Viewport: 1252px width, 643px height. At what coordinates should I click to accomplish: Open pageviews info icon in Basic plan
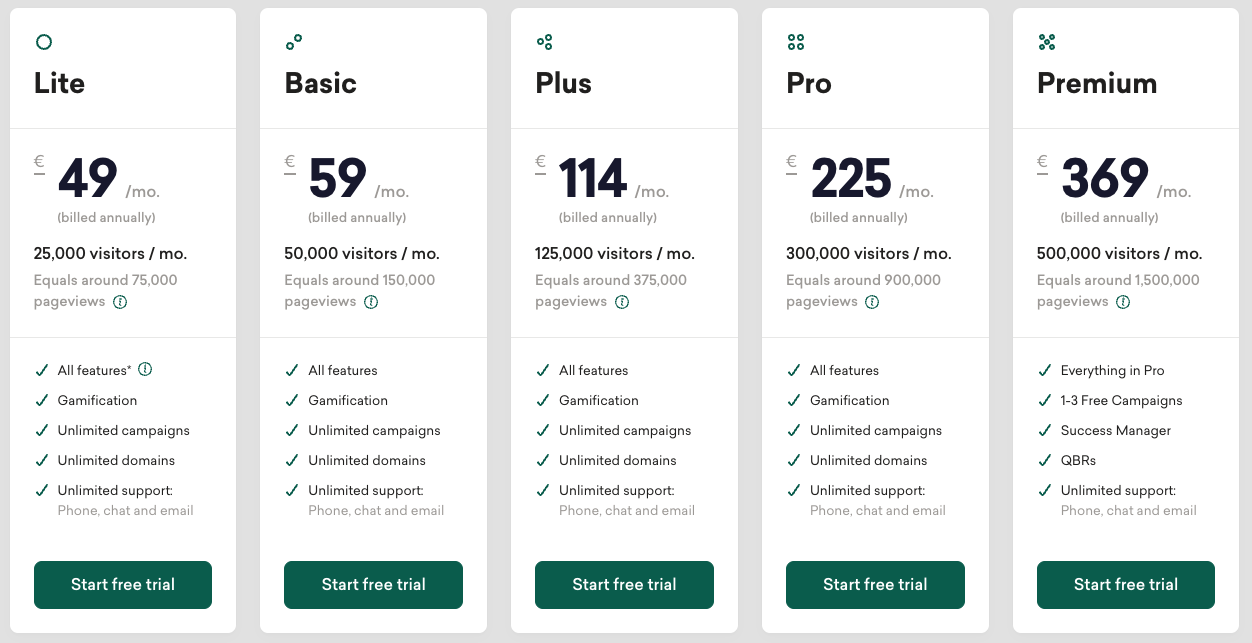(x=371, y=302)
